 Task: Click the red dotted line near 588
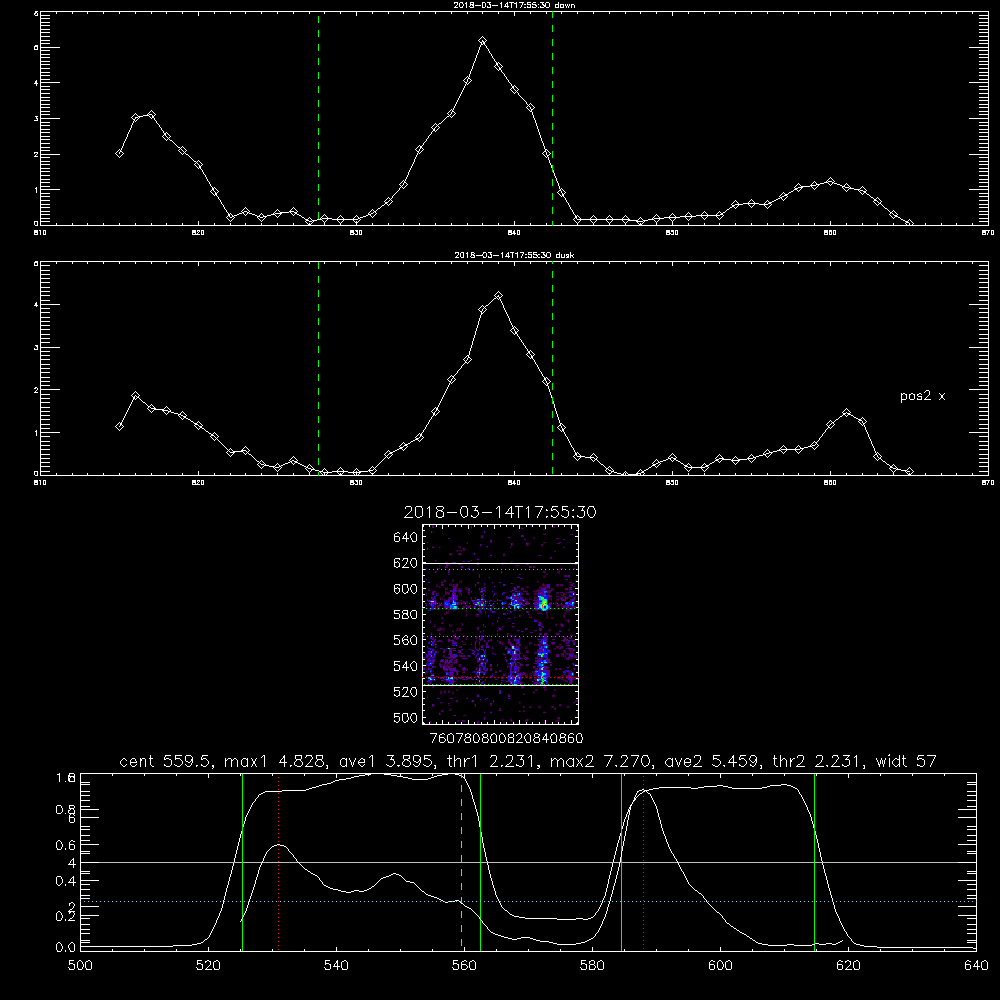coord(643,861)
